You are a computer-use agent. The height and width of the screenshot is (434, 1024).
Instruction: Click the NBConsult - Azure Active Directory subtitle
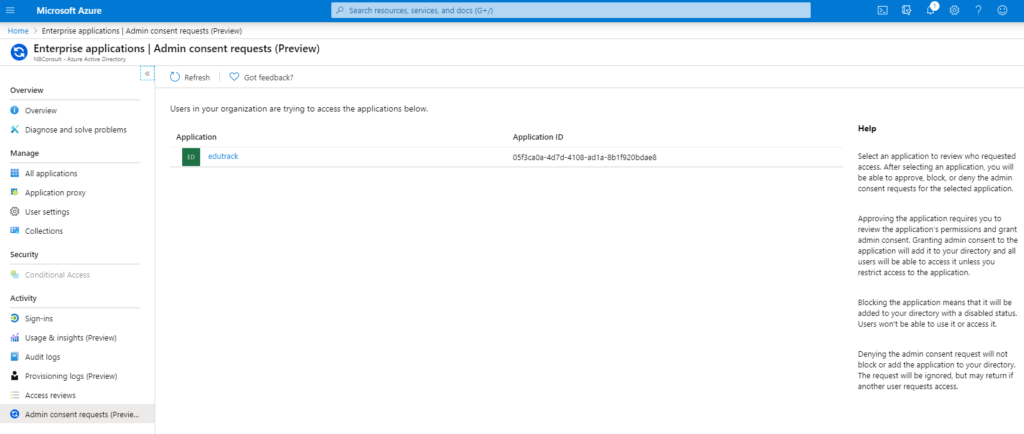click(x=79, y=59)
